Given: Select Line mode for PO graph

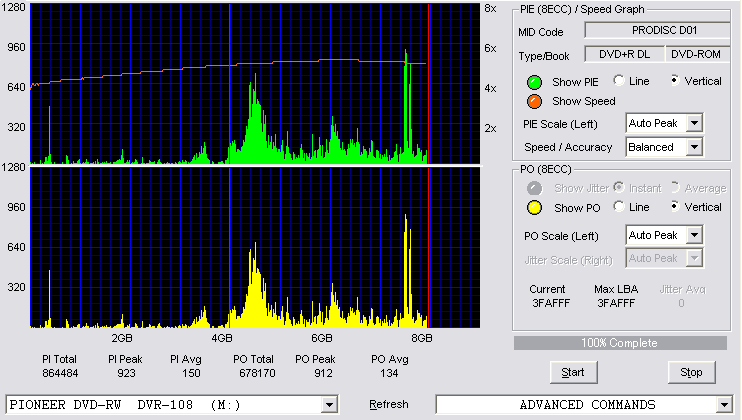Looking at the screenshot, I should click(x=619, y=206).
